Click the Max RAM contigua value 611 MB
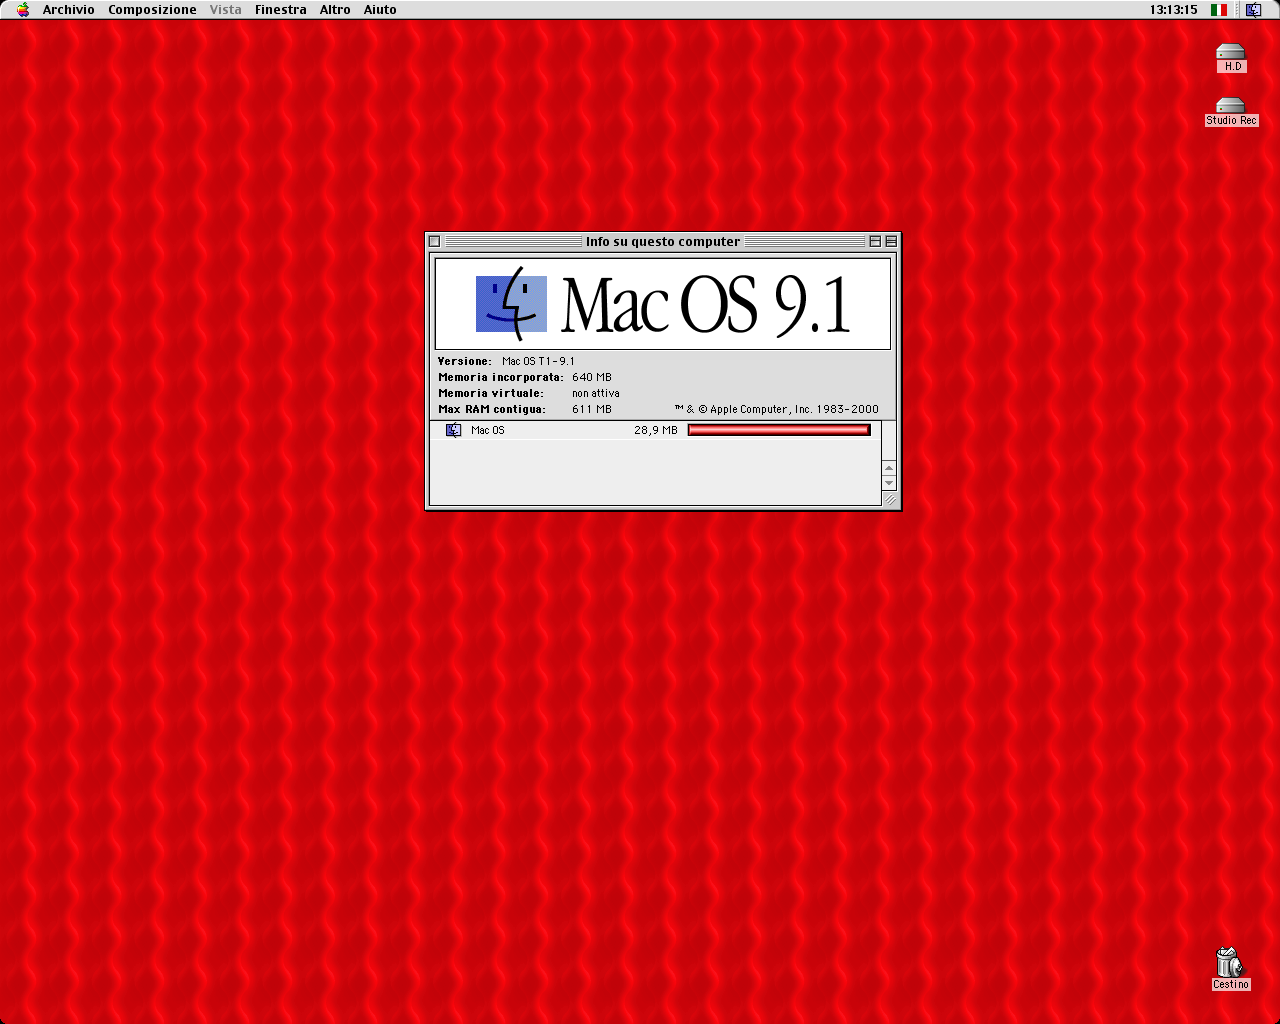The width and height of the screenshot is (1280, 1024). [592, 409]
